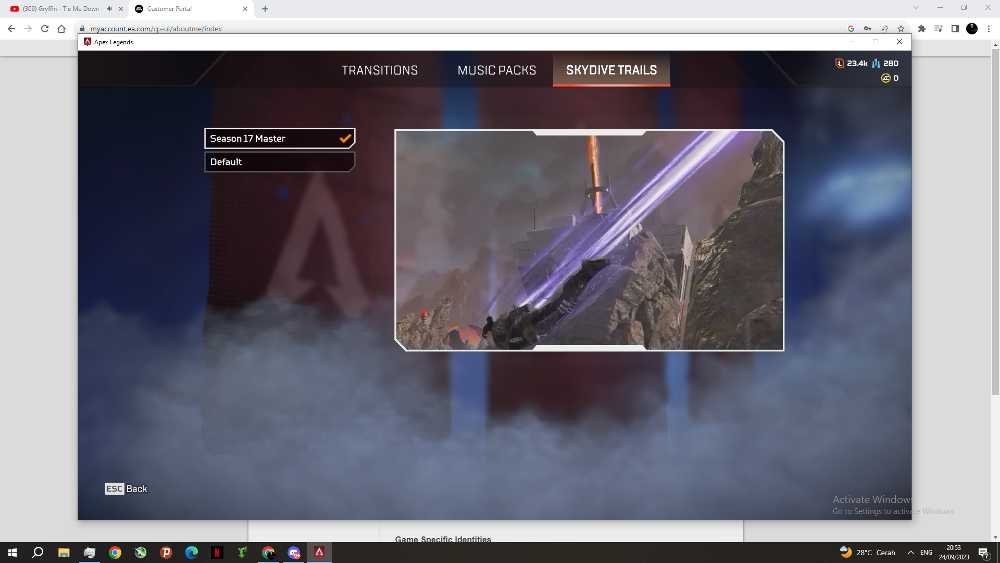The width and height of the screenshot is (1000, 563).
Task: Show hidden system tray icons
Action: (910, 553)
